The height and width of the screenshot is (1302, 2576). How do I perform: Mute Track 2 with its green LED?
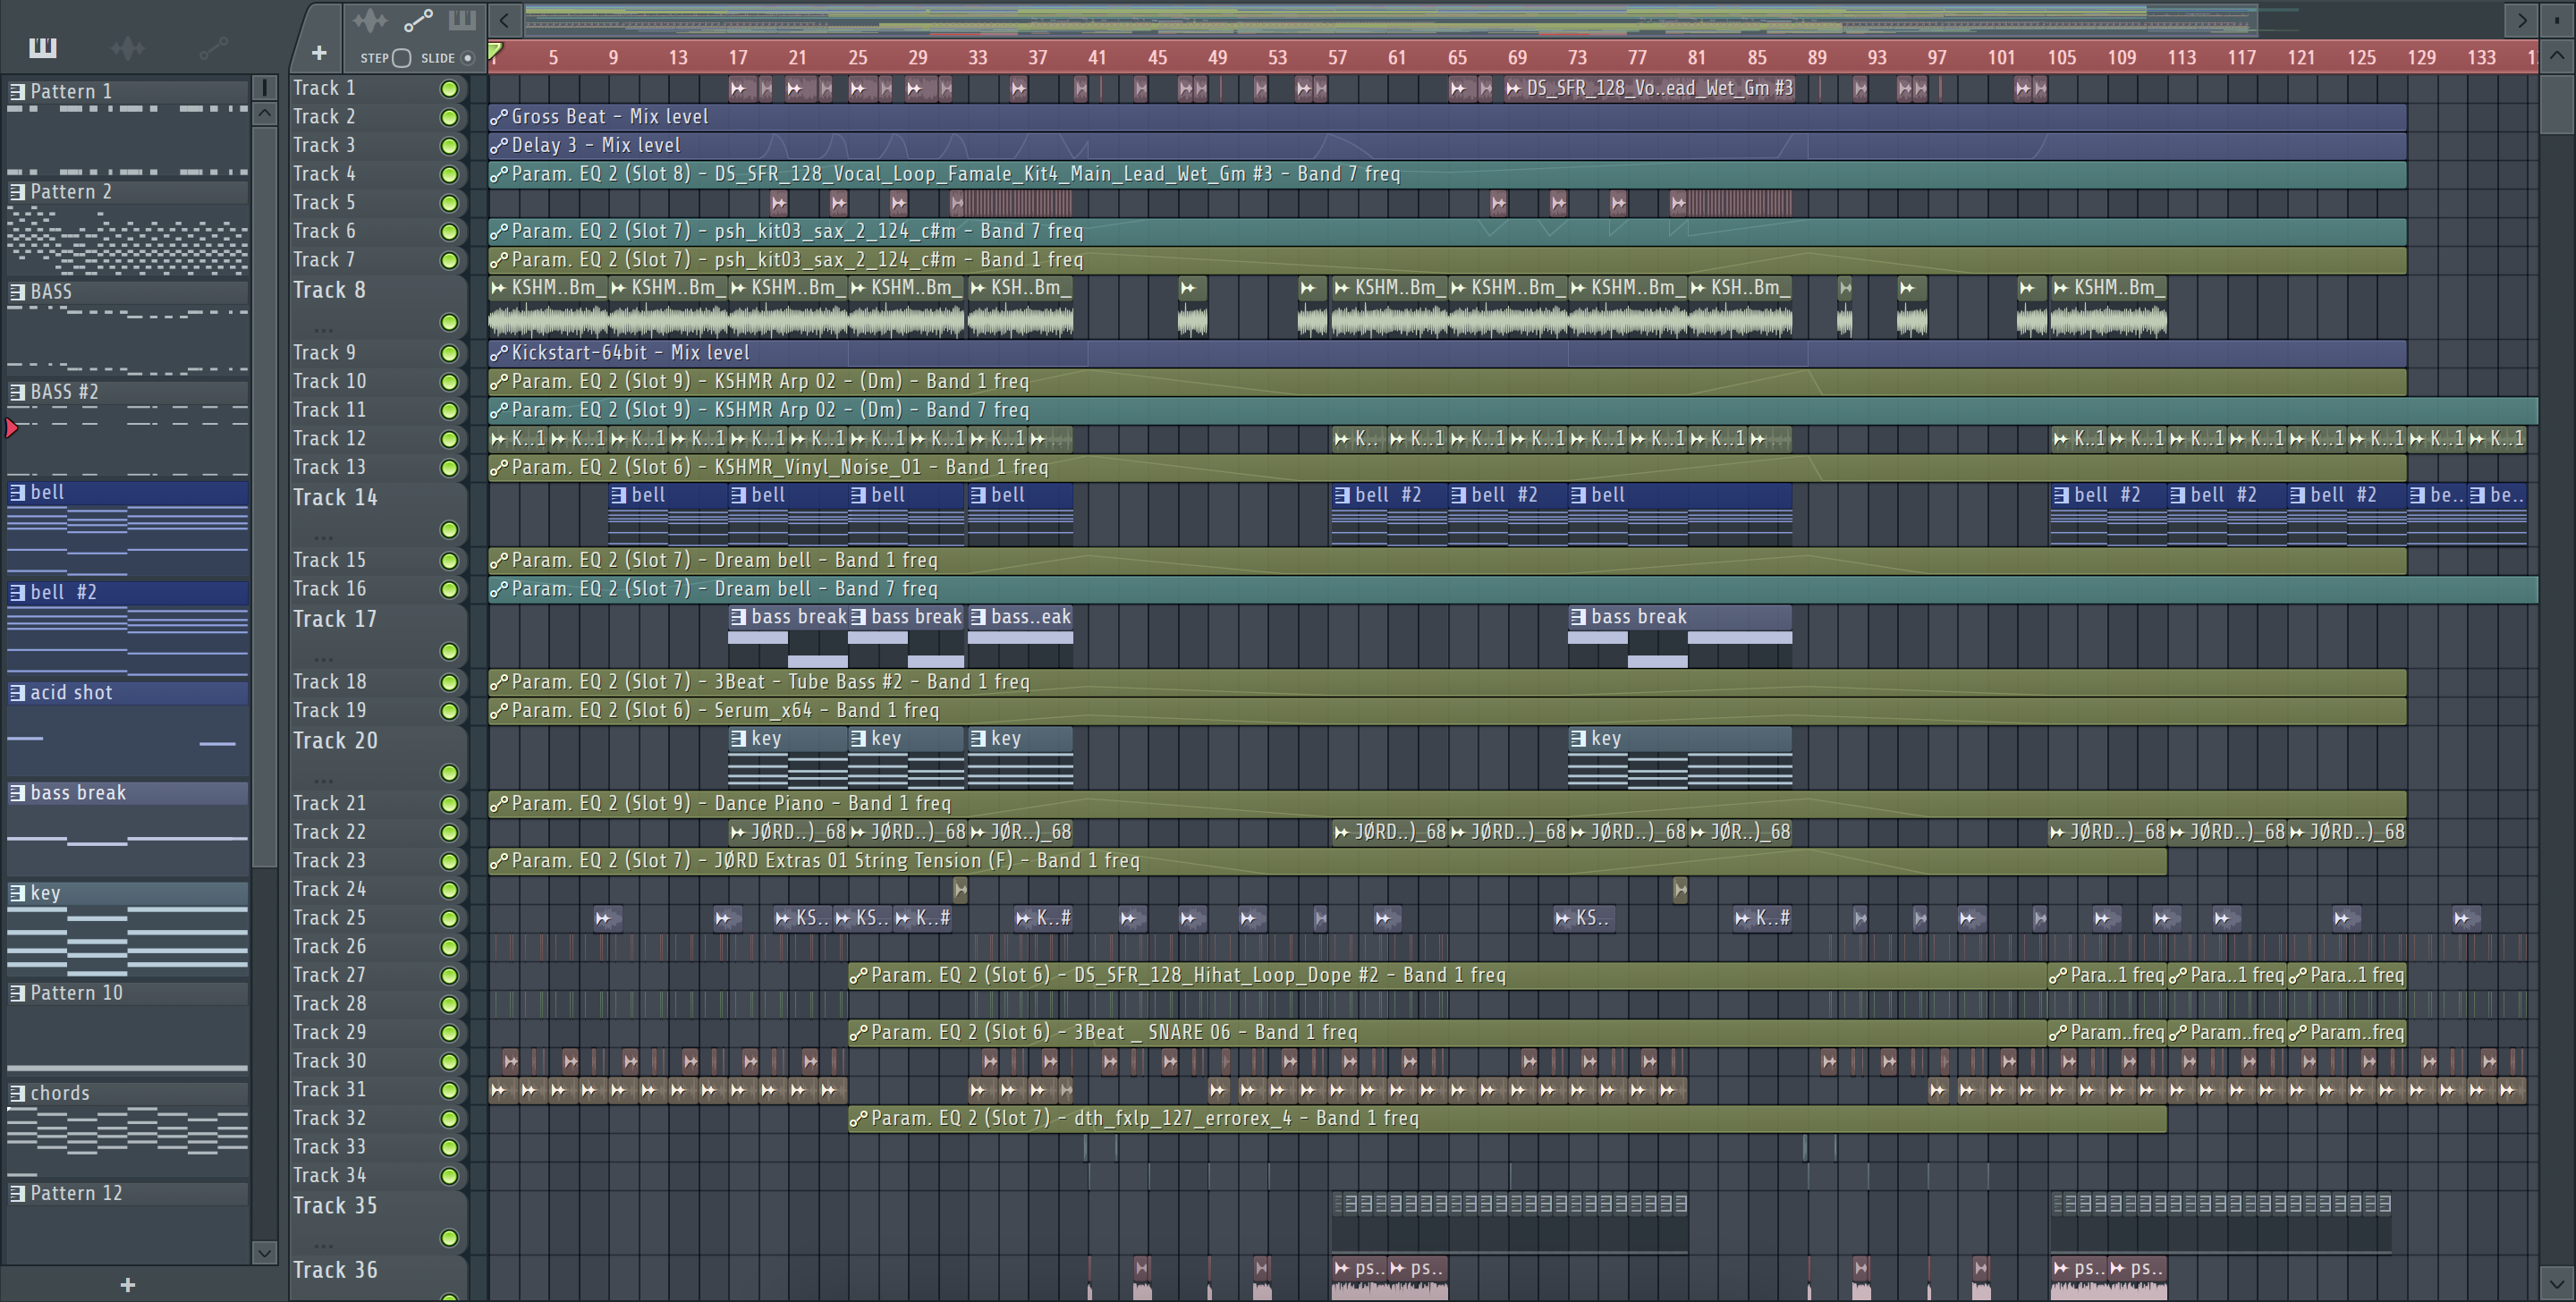click(x=449, y=117)
